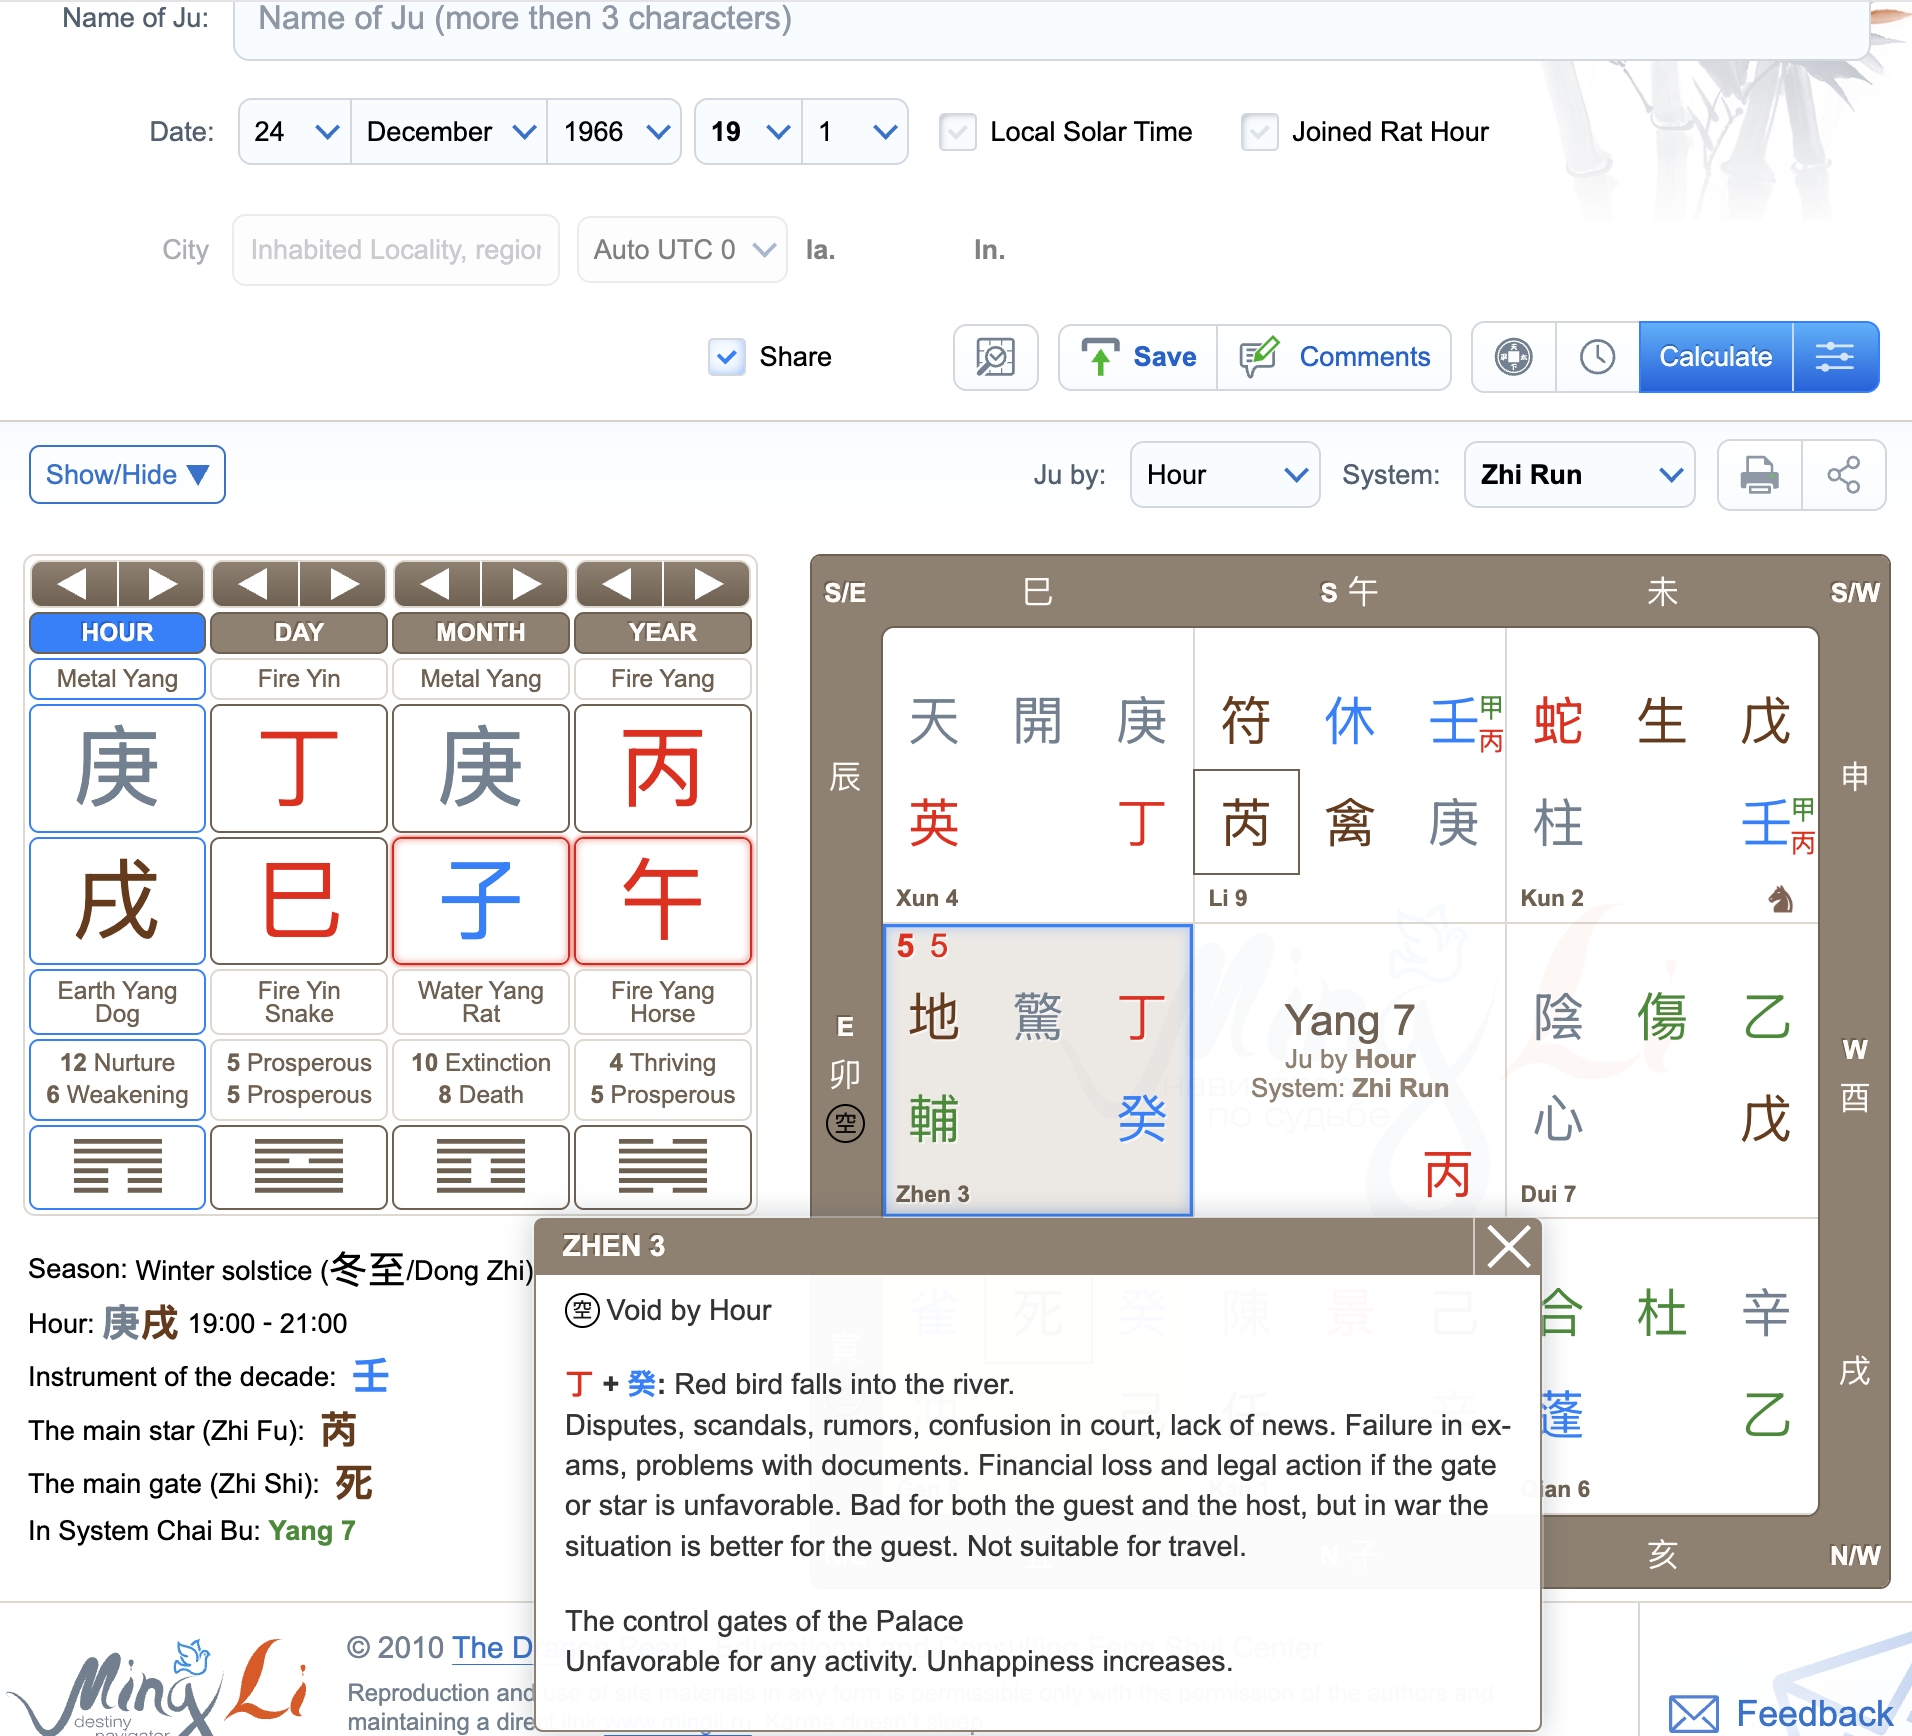Screen dimensions: 1912x1736
Task: Step Hour pillar forward with right arrow
Action: [x=161, y=584]
